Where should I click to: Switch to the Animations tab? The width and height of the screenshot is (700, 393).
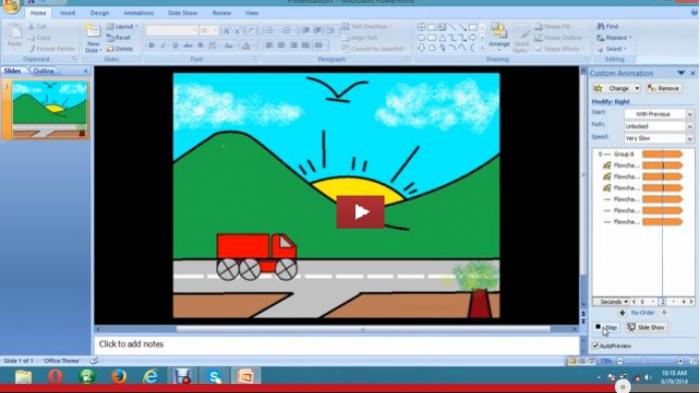(x=138, y=13)
